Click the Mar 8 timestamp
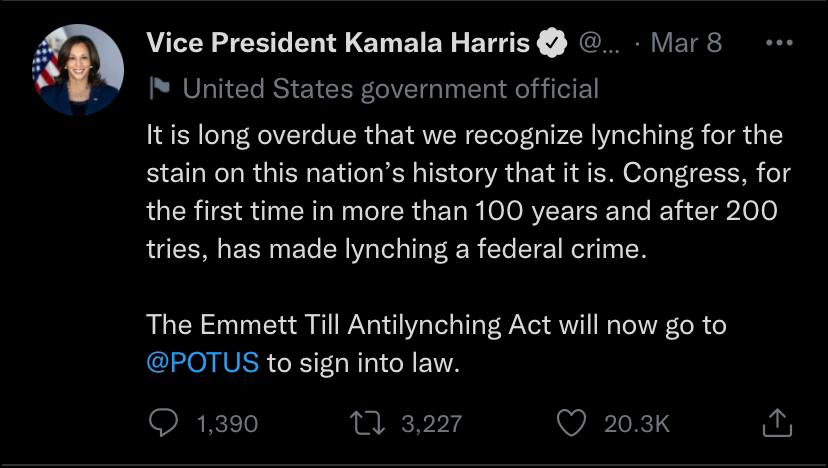This screenshot has height=468, width=828. tap(685, 43)
